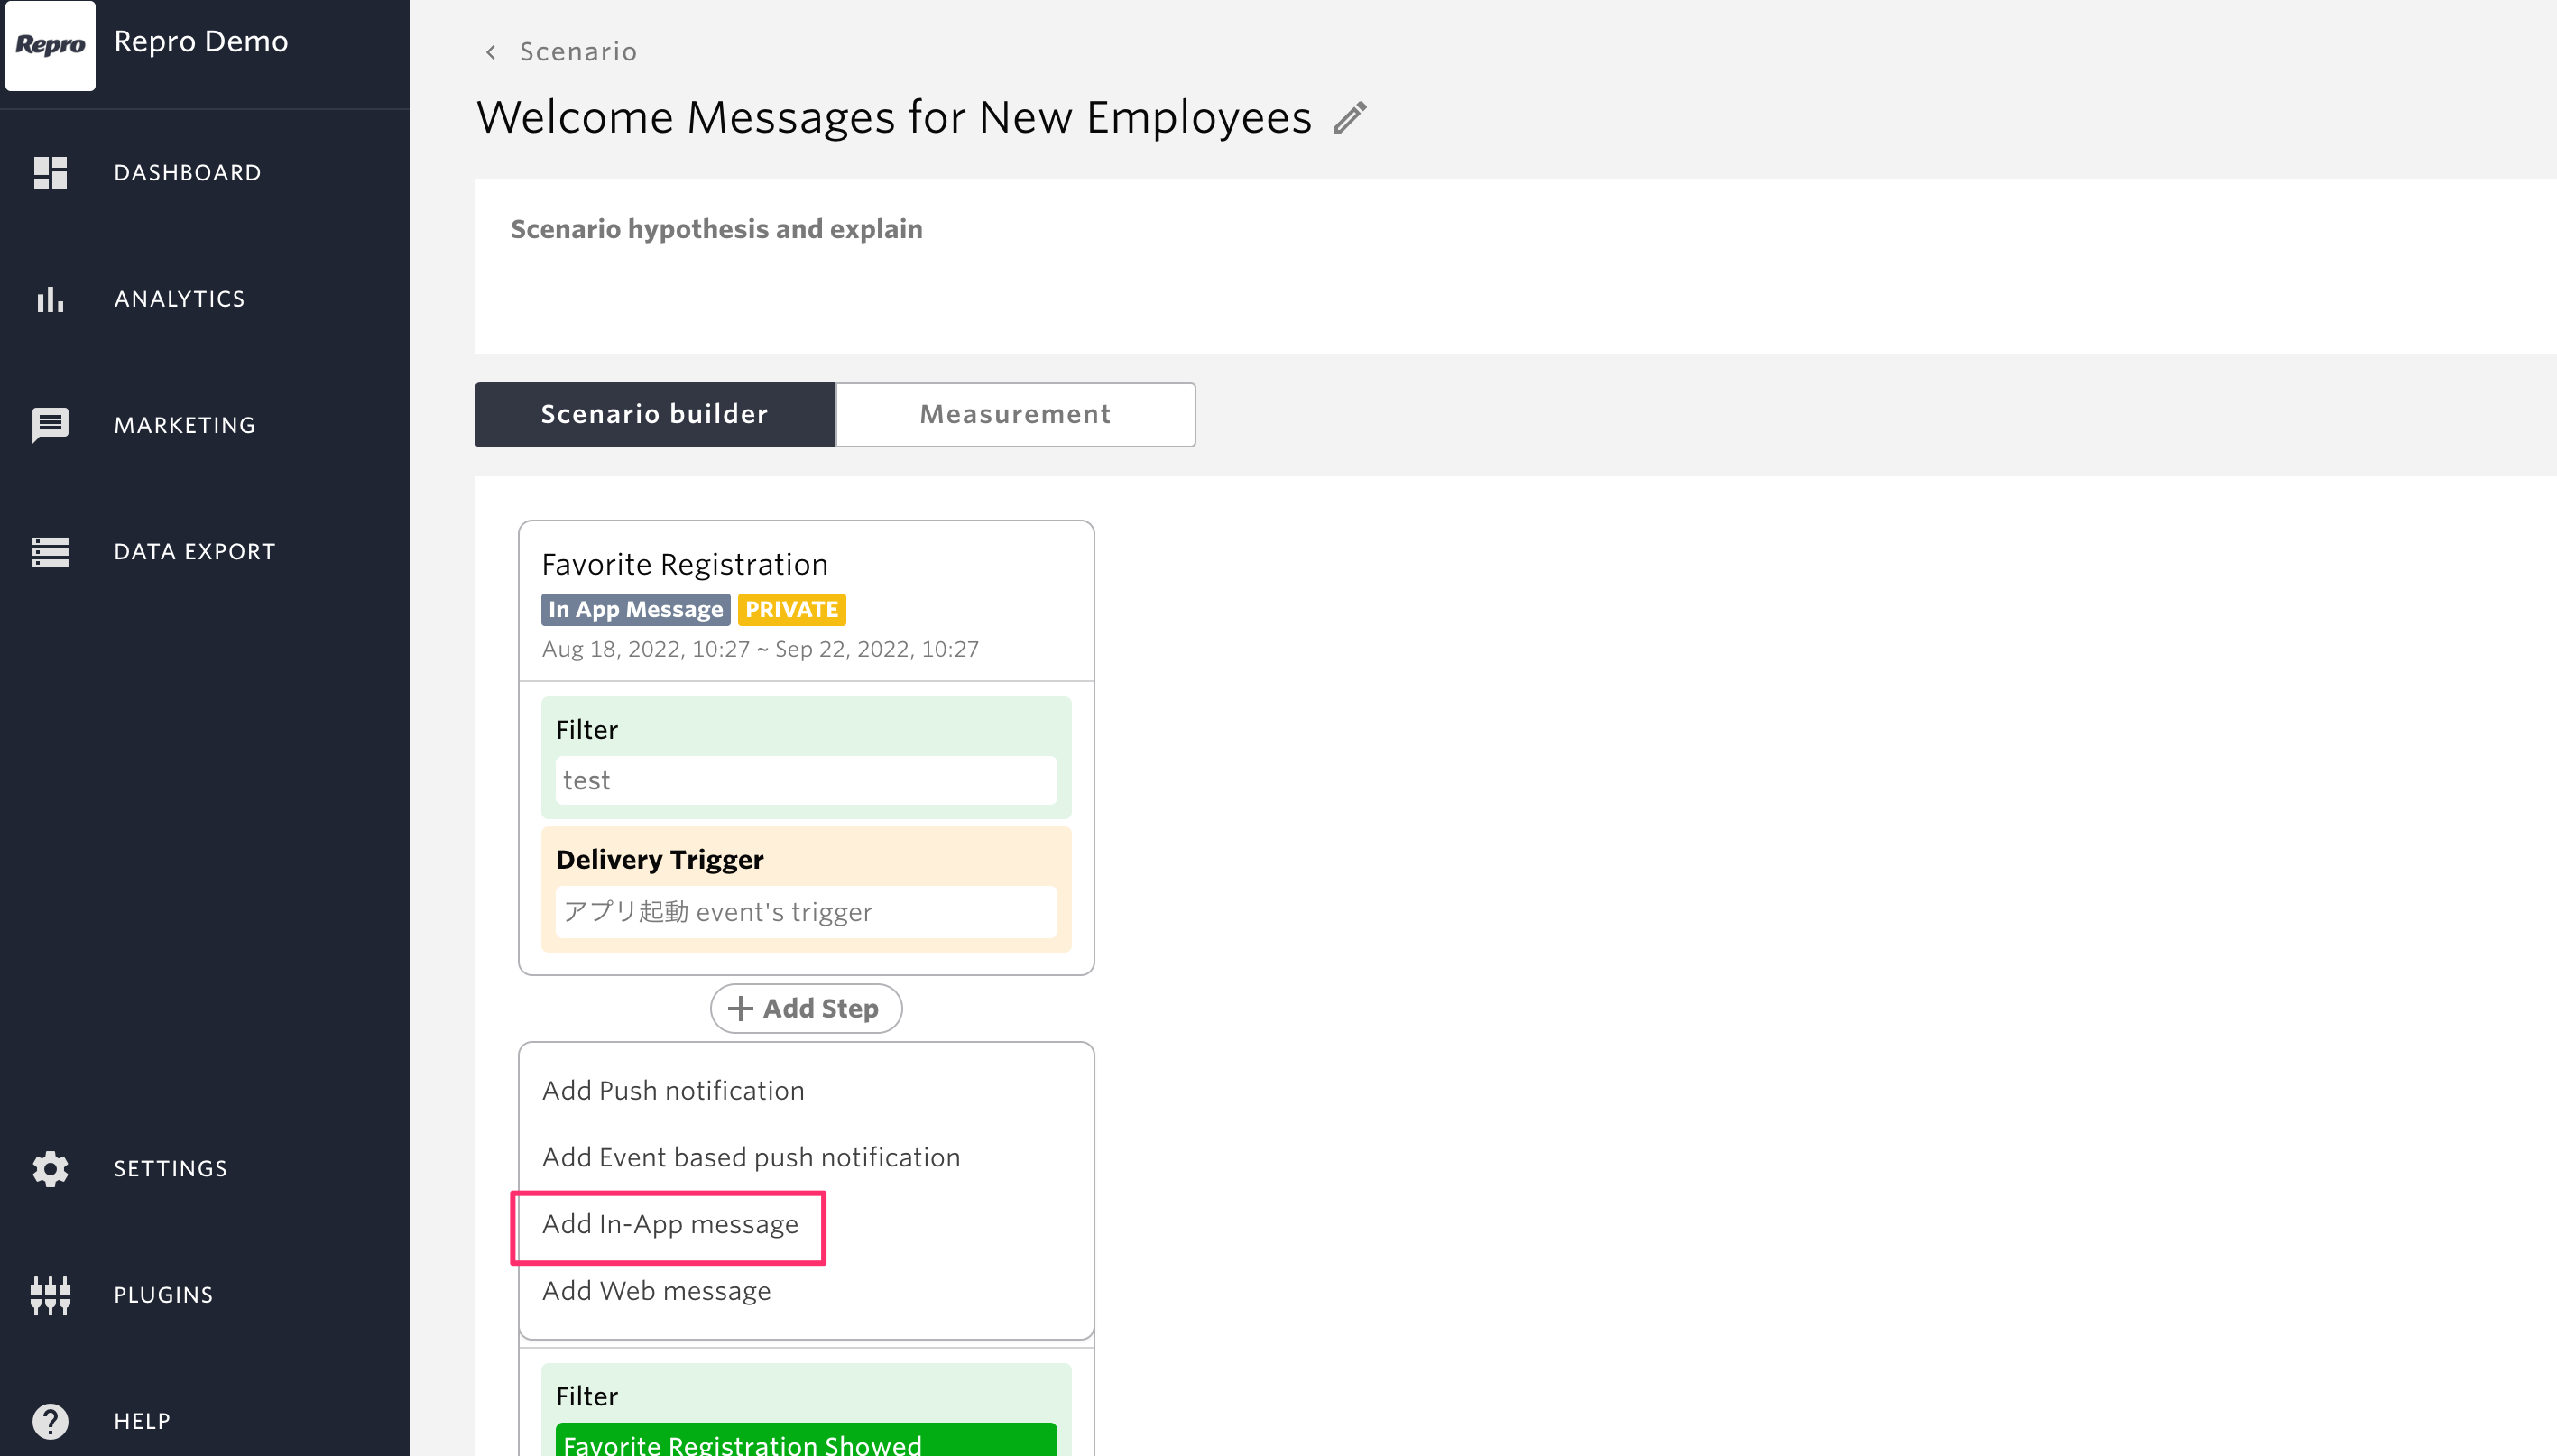The width and height of the screenshot is (2557, 1456).
Task: Switch to the Scenario builder tab
Action: click(655, 414)
